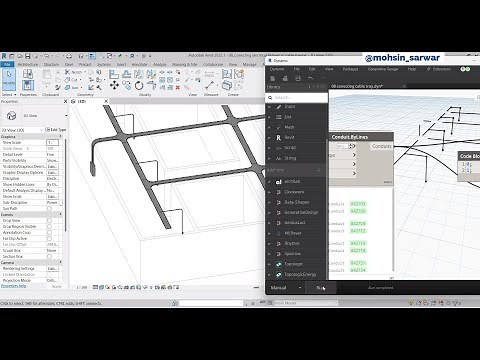This screenshot has width=480, height=360.
Task: Open the 3D View instance filter dropdown
Action: (x=41, y=130)
